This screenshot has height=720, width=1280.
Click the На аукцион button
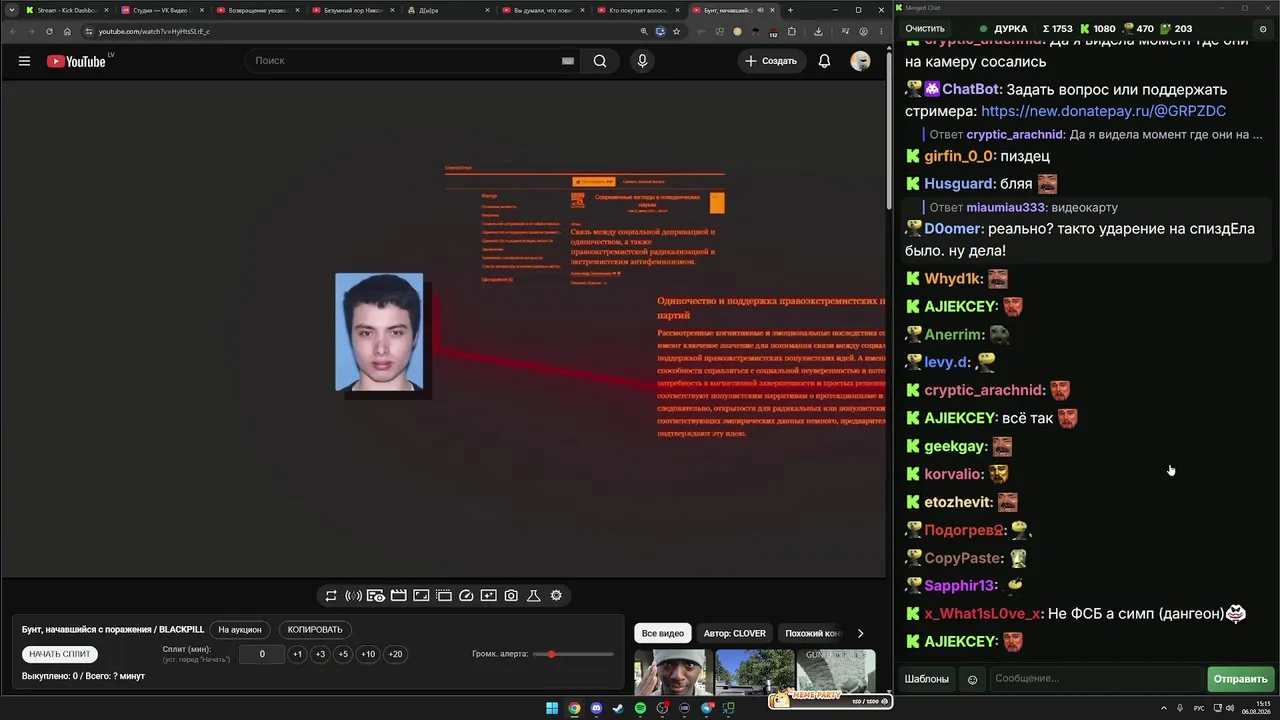pyautogui.click(x=240, y=630)
